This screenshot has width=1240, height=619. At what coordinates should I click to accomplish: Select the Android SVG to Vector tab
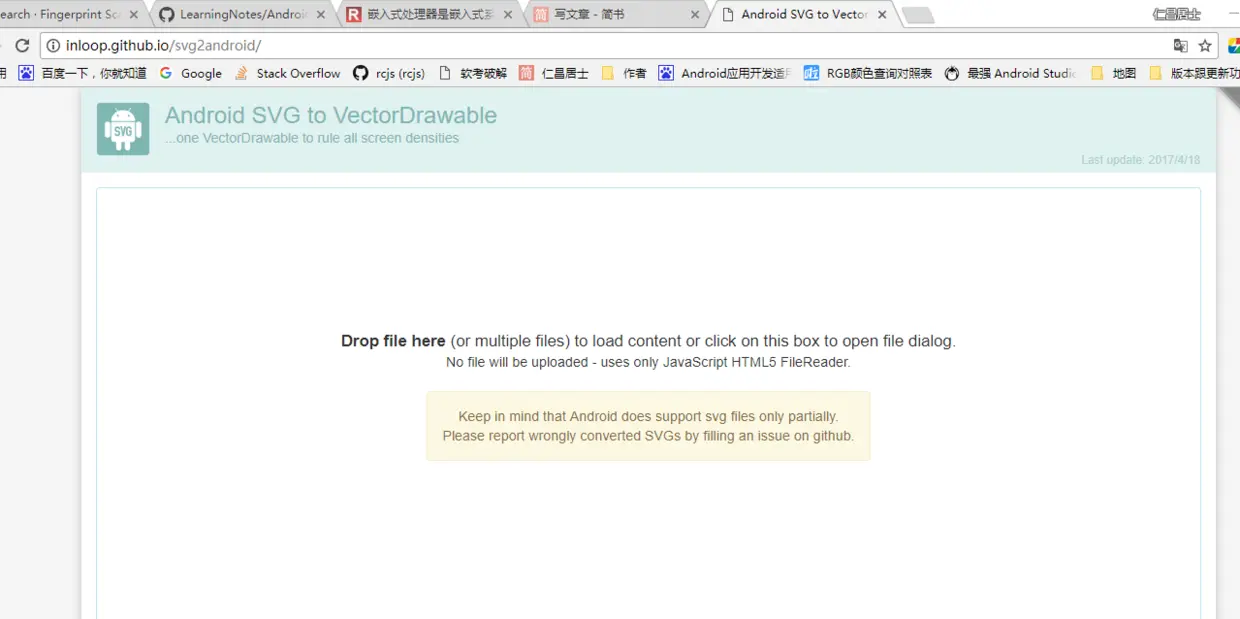(805, 15)
